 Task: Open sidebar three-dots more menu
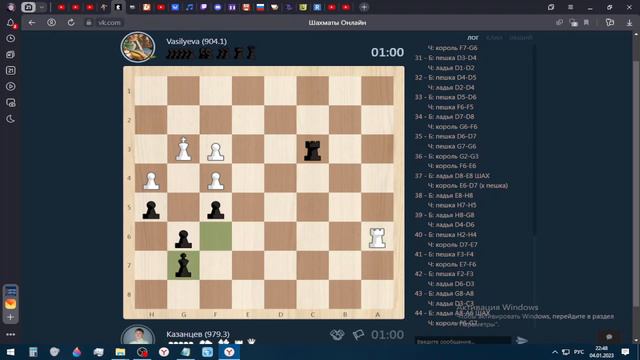(x=11, y=334)
